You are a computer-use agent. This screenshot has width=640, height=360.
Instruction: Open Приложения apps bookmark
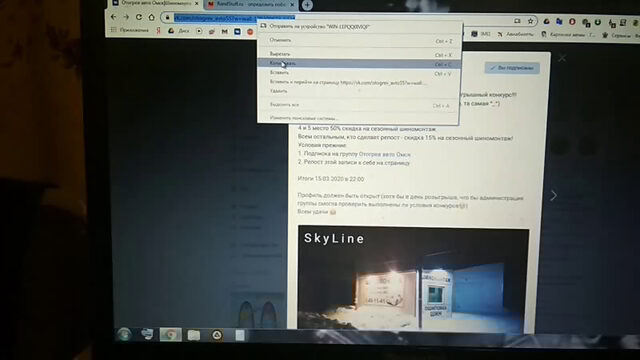click(130, 30)
